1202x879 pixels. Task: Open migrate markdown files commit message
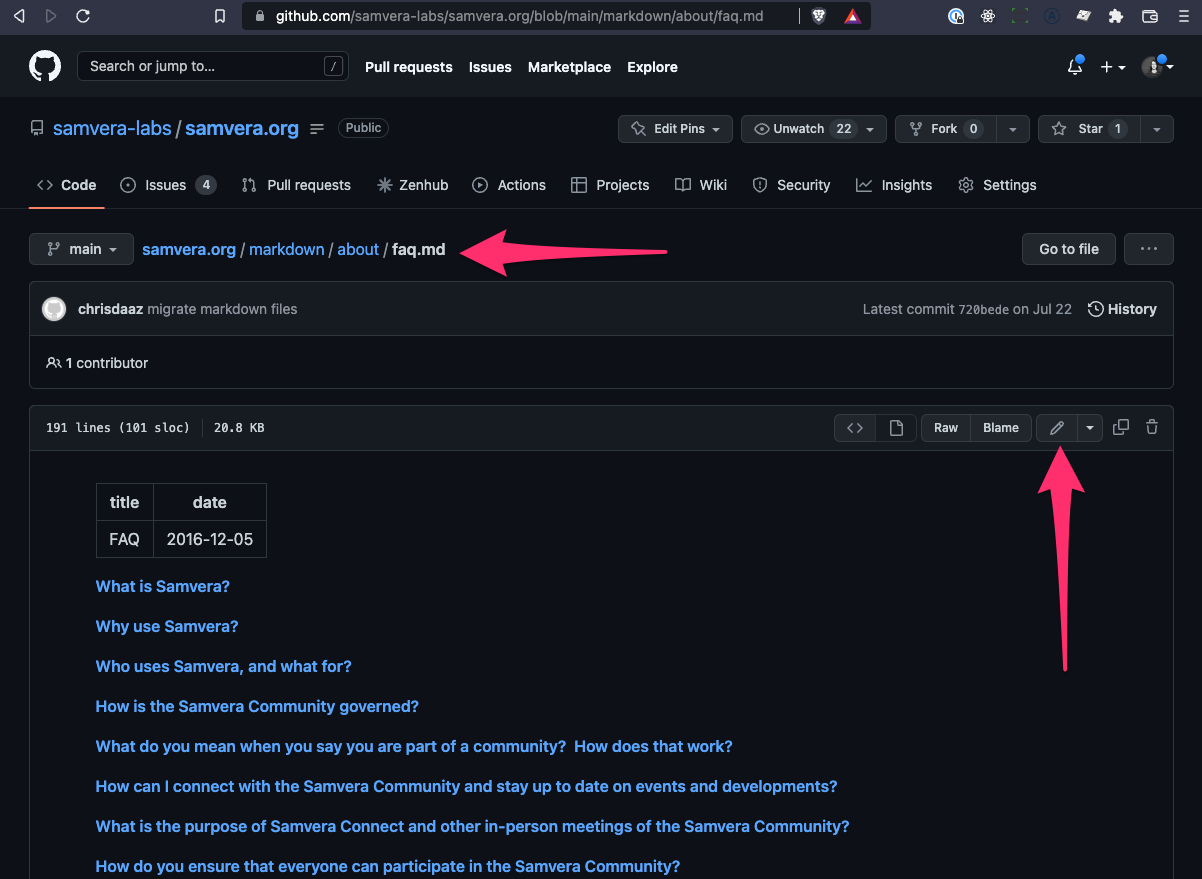tap(222, 309)
